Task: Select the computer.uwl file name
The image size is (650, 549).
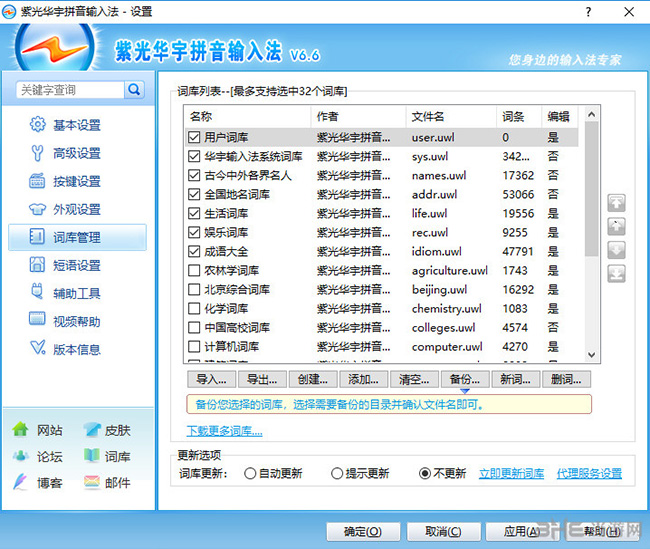Action: tap(447, 347)
